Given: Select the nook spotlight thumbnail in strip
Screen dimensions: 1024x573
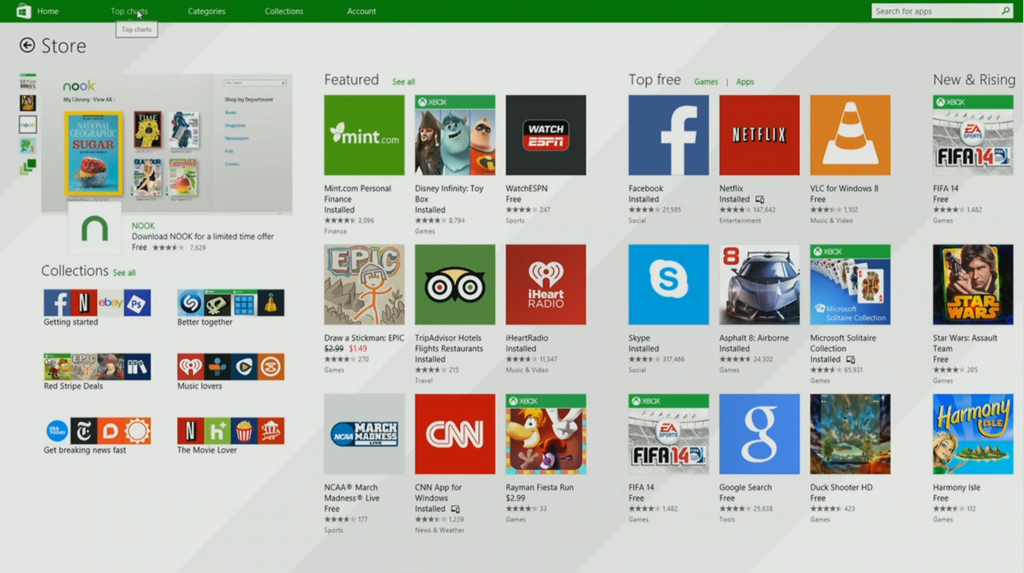Looking at the screenshot, I should (27, 124).
